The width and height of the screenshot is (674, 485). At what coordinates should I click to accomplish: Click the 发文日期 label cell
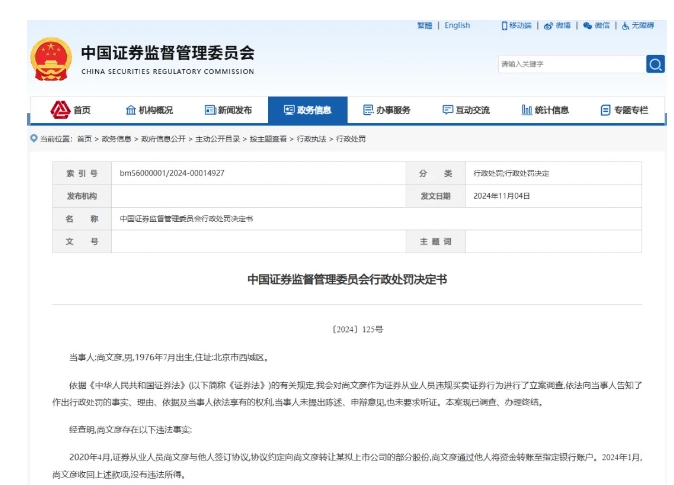[435, 196]
